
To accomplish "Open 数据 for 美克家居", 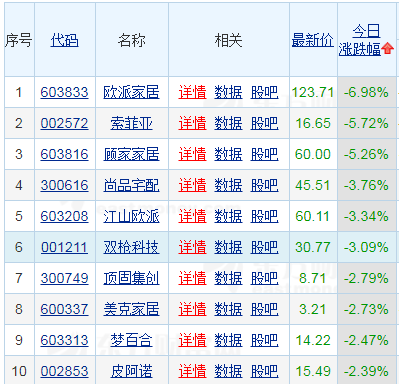I will click(228, 309).
